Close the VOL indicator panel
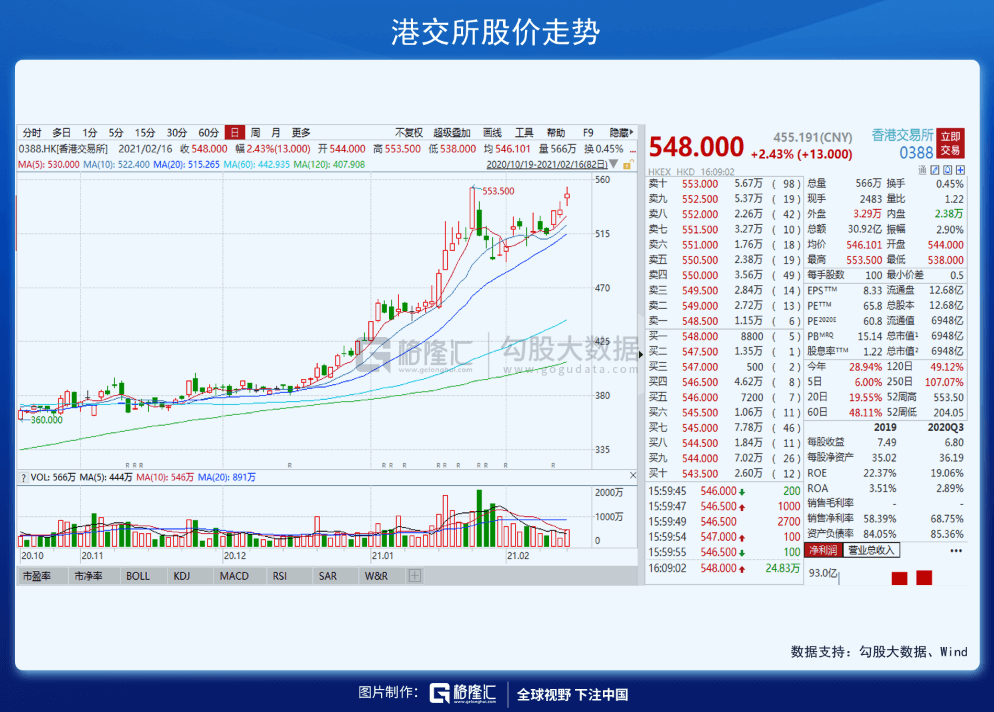 [633, 475]
